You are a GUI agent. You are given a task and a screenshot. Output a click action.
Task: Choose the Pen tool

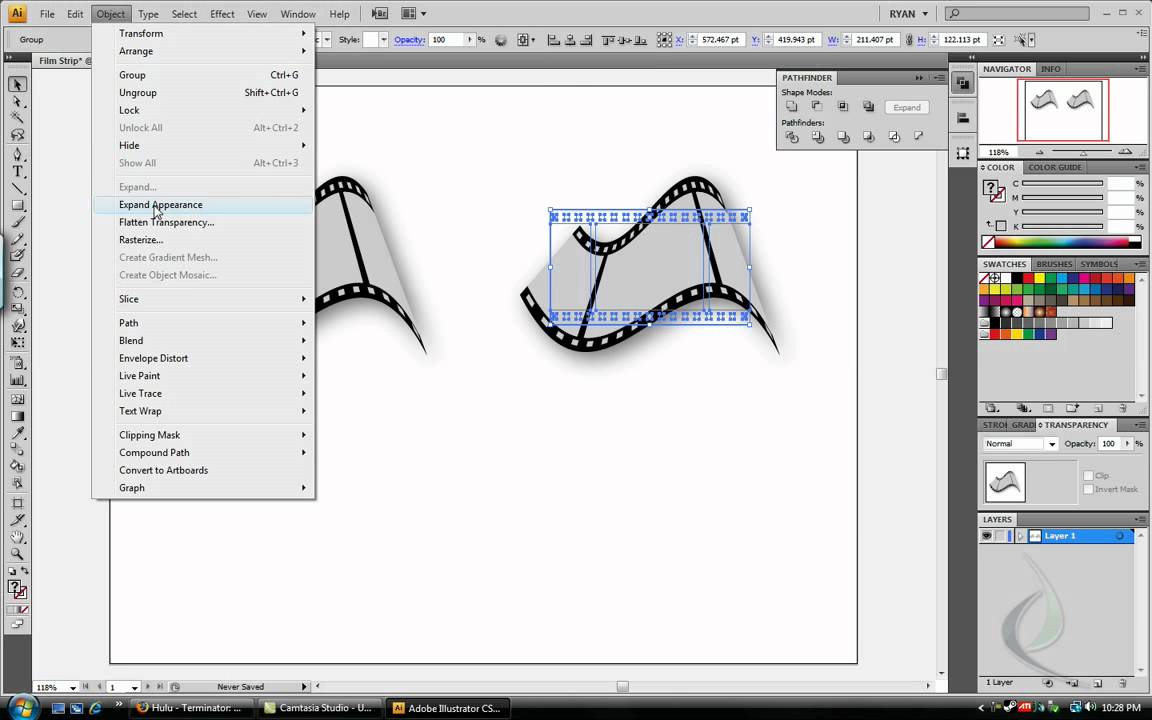17,155
